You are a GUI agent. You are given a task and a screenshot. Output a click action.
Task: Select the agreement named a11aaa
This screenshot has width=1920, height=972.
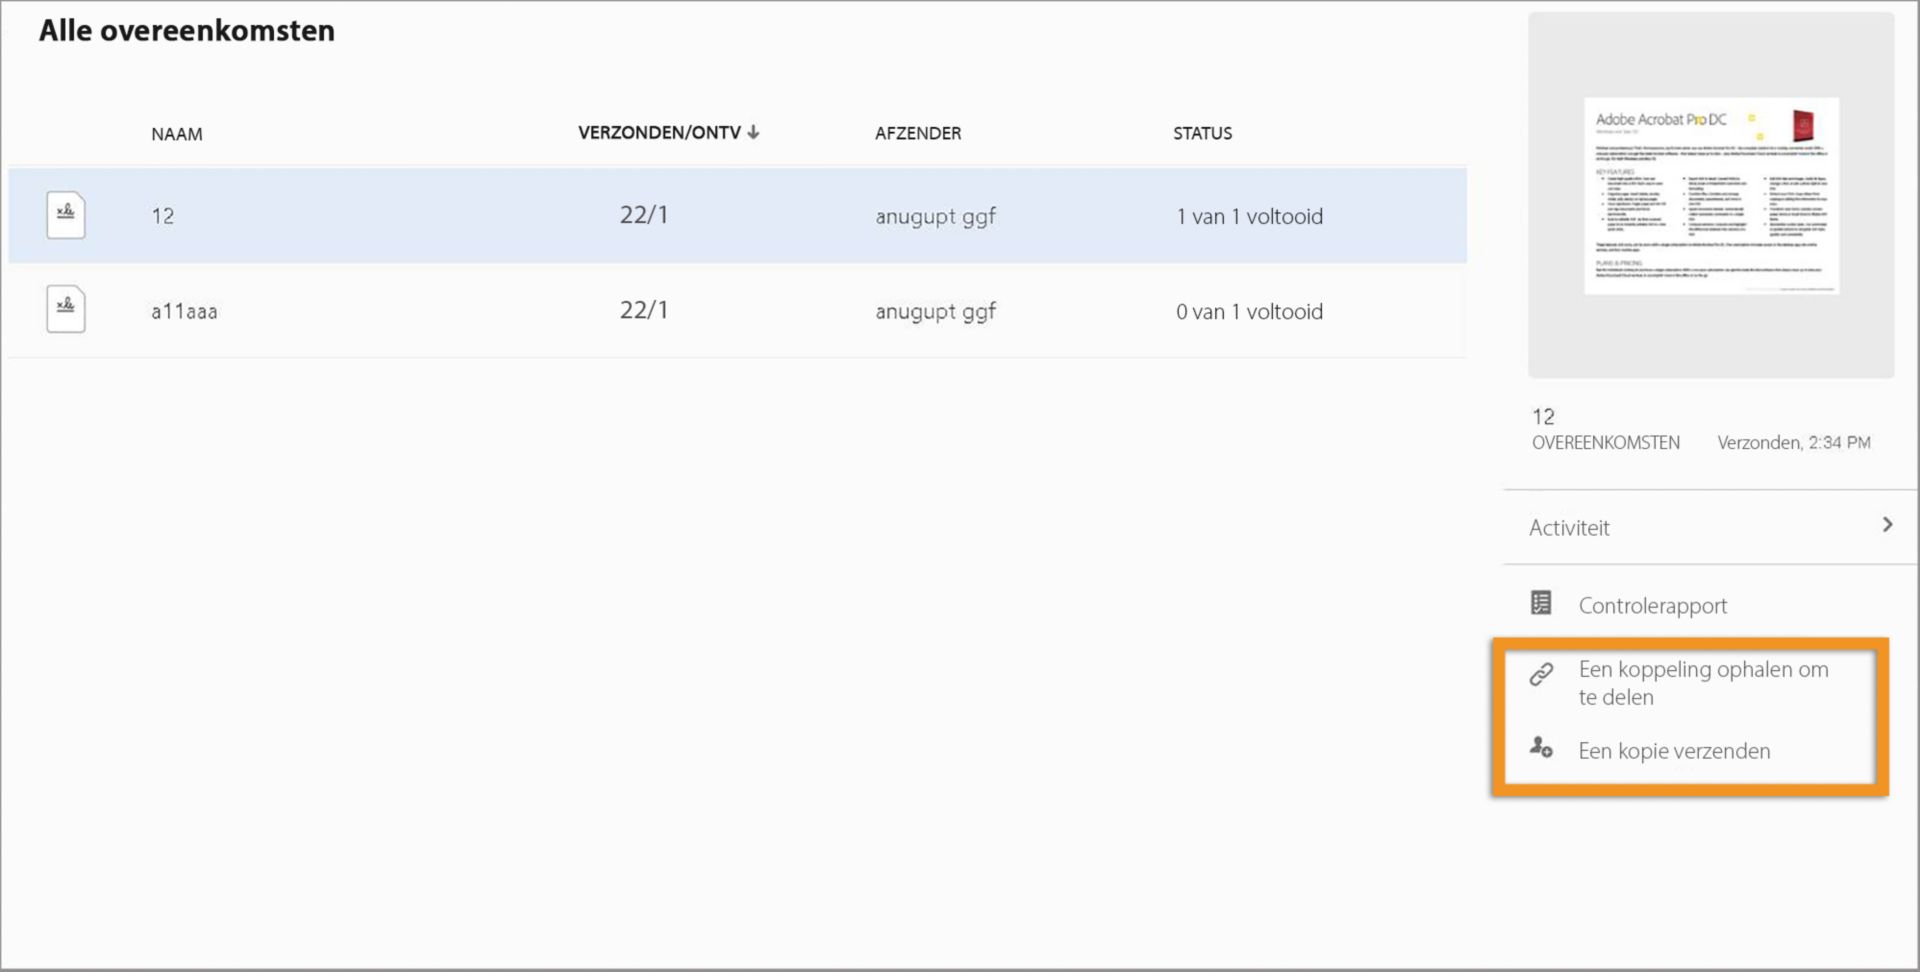point(184,312)
